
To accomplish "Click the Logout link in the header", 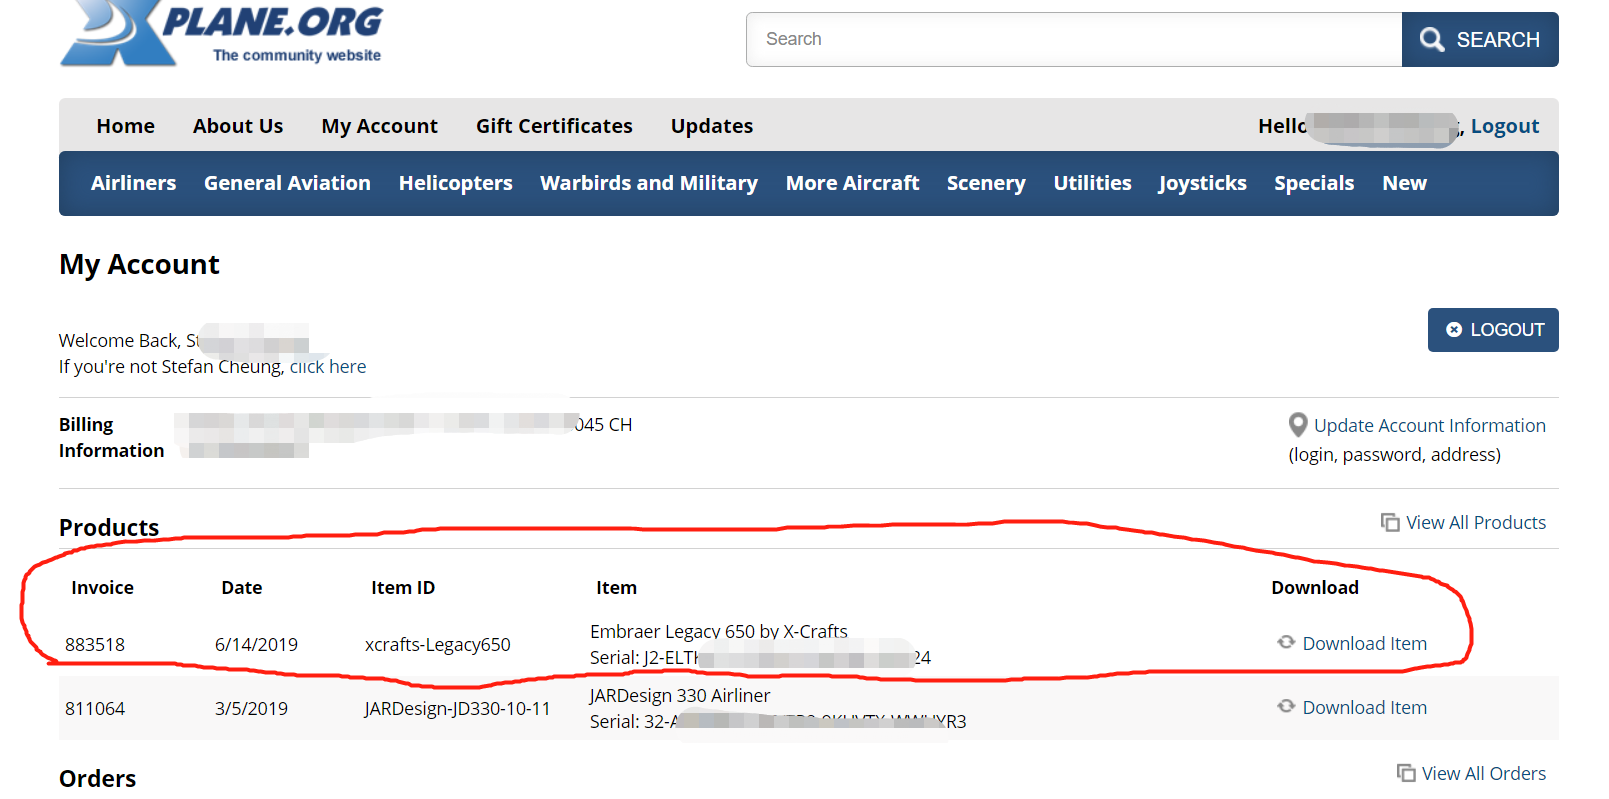I will (x=1505, y=126).
